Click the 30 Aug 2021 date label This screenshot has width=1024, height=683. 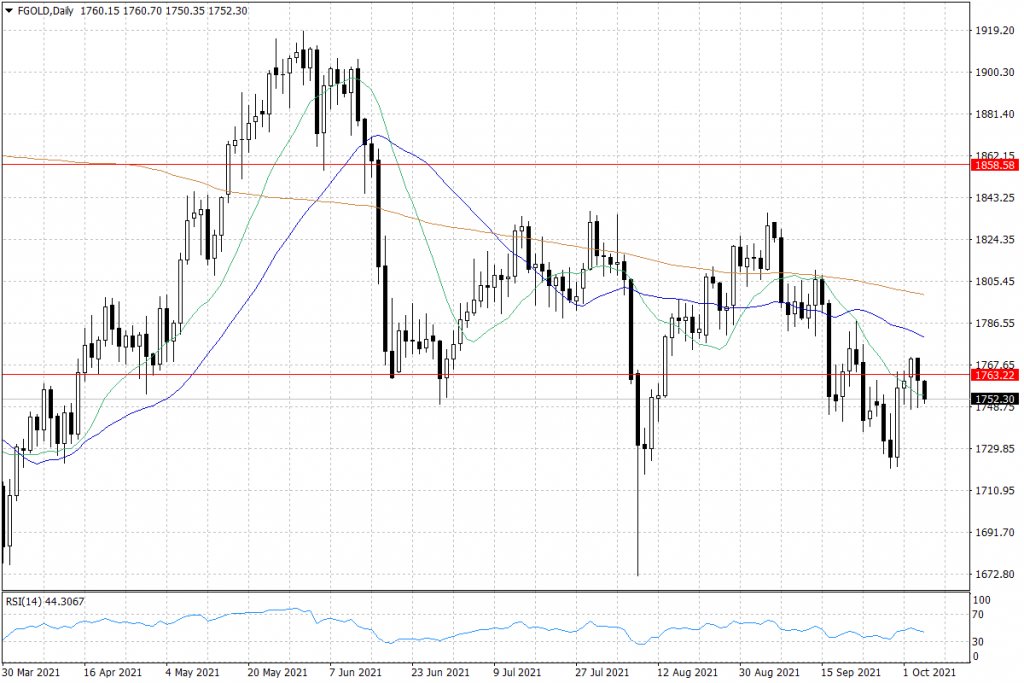tap(769, 672)
